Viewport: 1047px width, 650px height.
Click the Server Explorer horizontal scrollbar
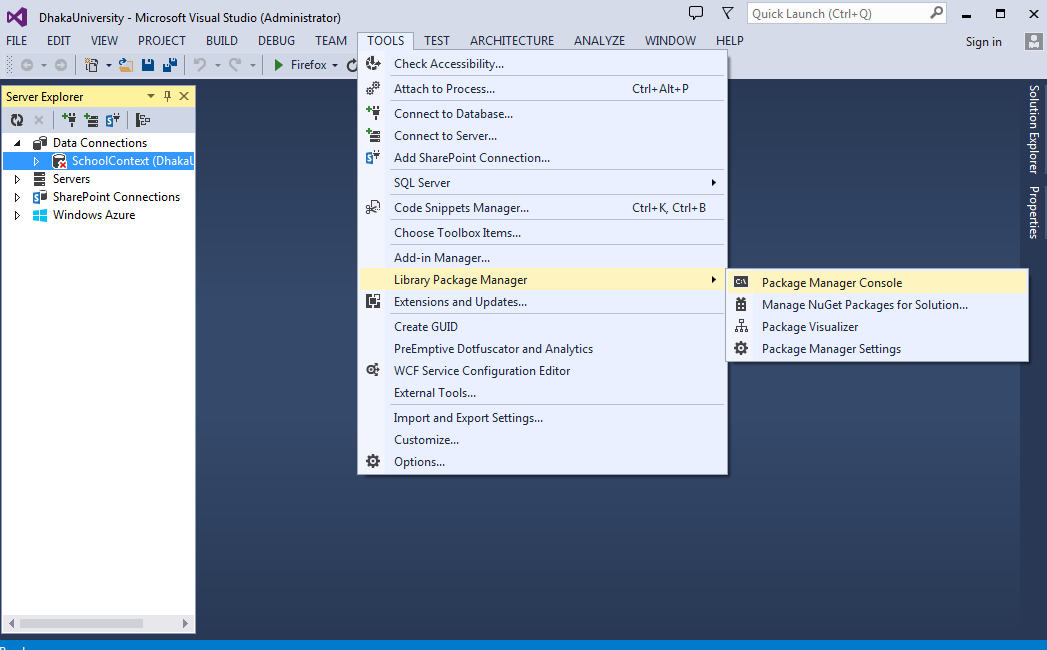(81, 623)
